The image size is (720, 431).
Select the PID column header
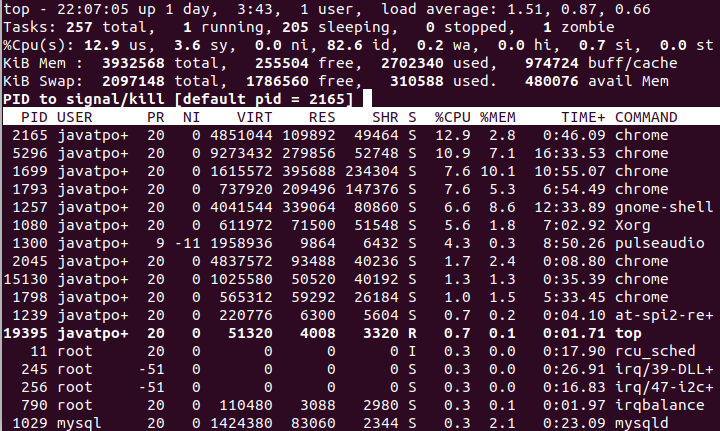(x=34, y=118)
